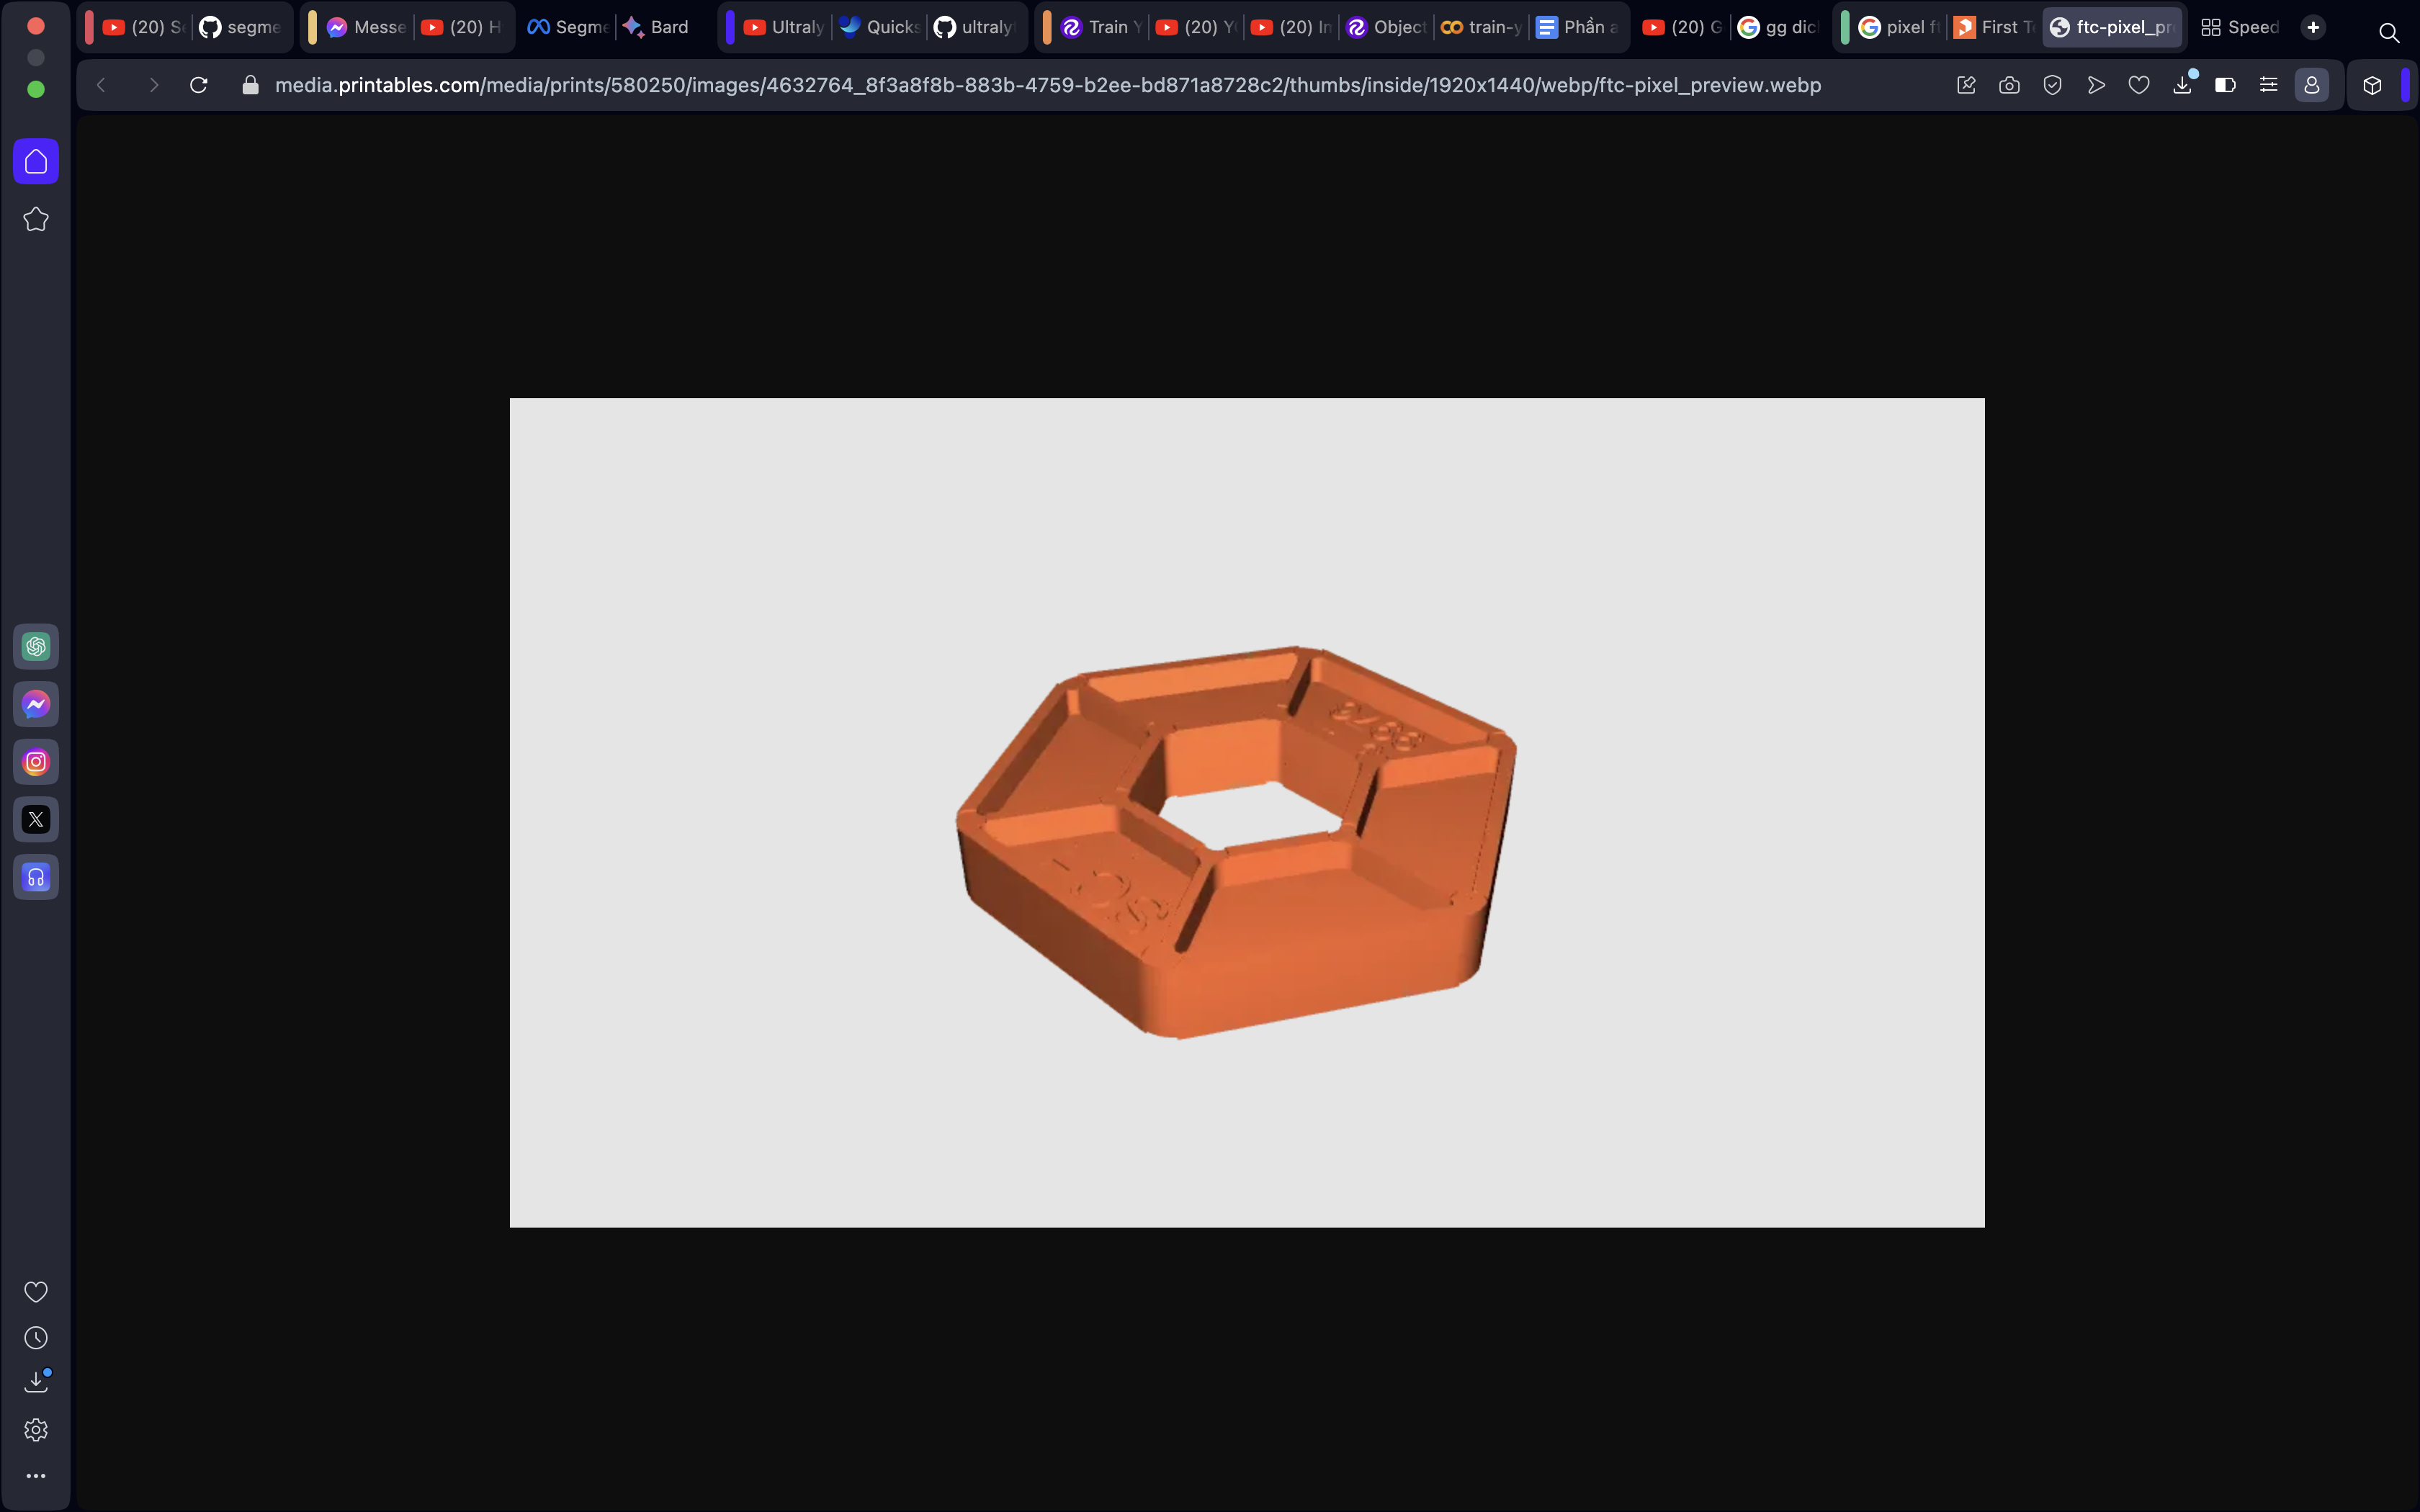Expand the sidebar three-dots menu
Image resolution: width=2420 pixels, height=1512 pixels.
click(x=36, y=1476)
